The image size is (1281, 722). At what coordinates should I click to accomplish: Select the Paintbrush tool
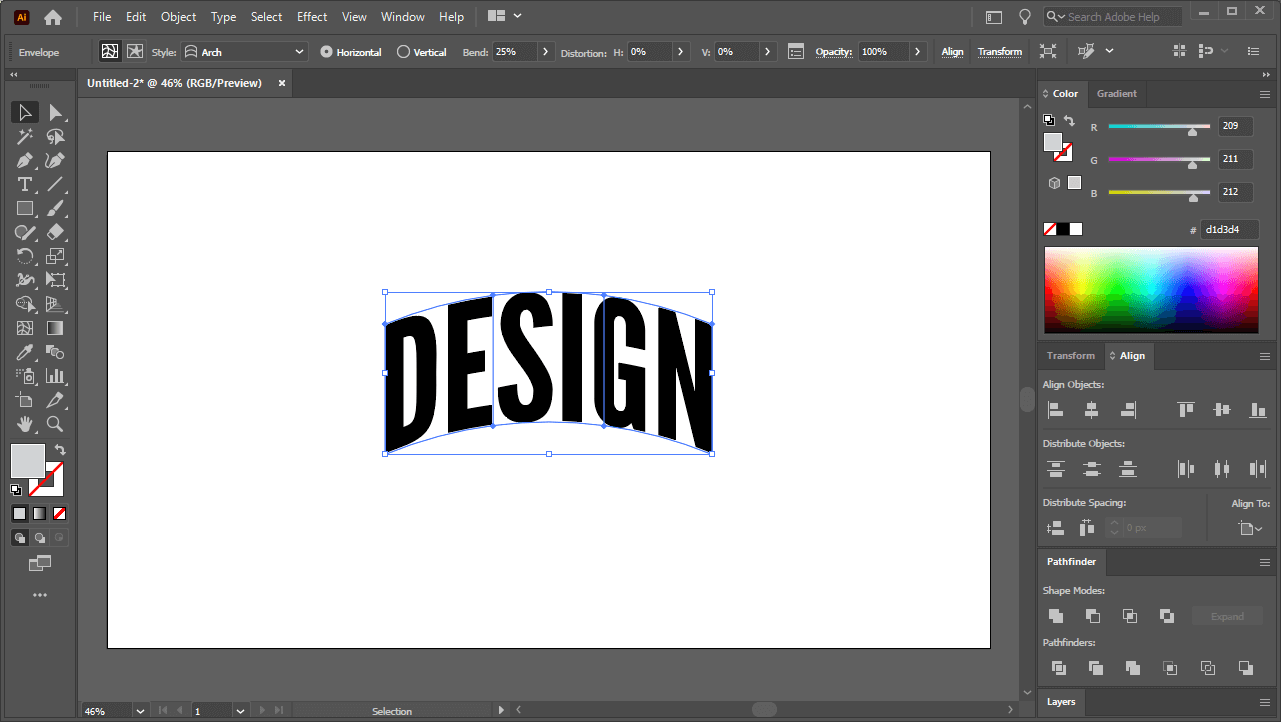(56, 208)
